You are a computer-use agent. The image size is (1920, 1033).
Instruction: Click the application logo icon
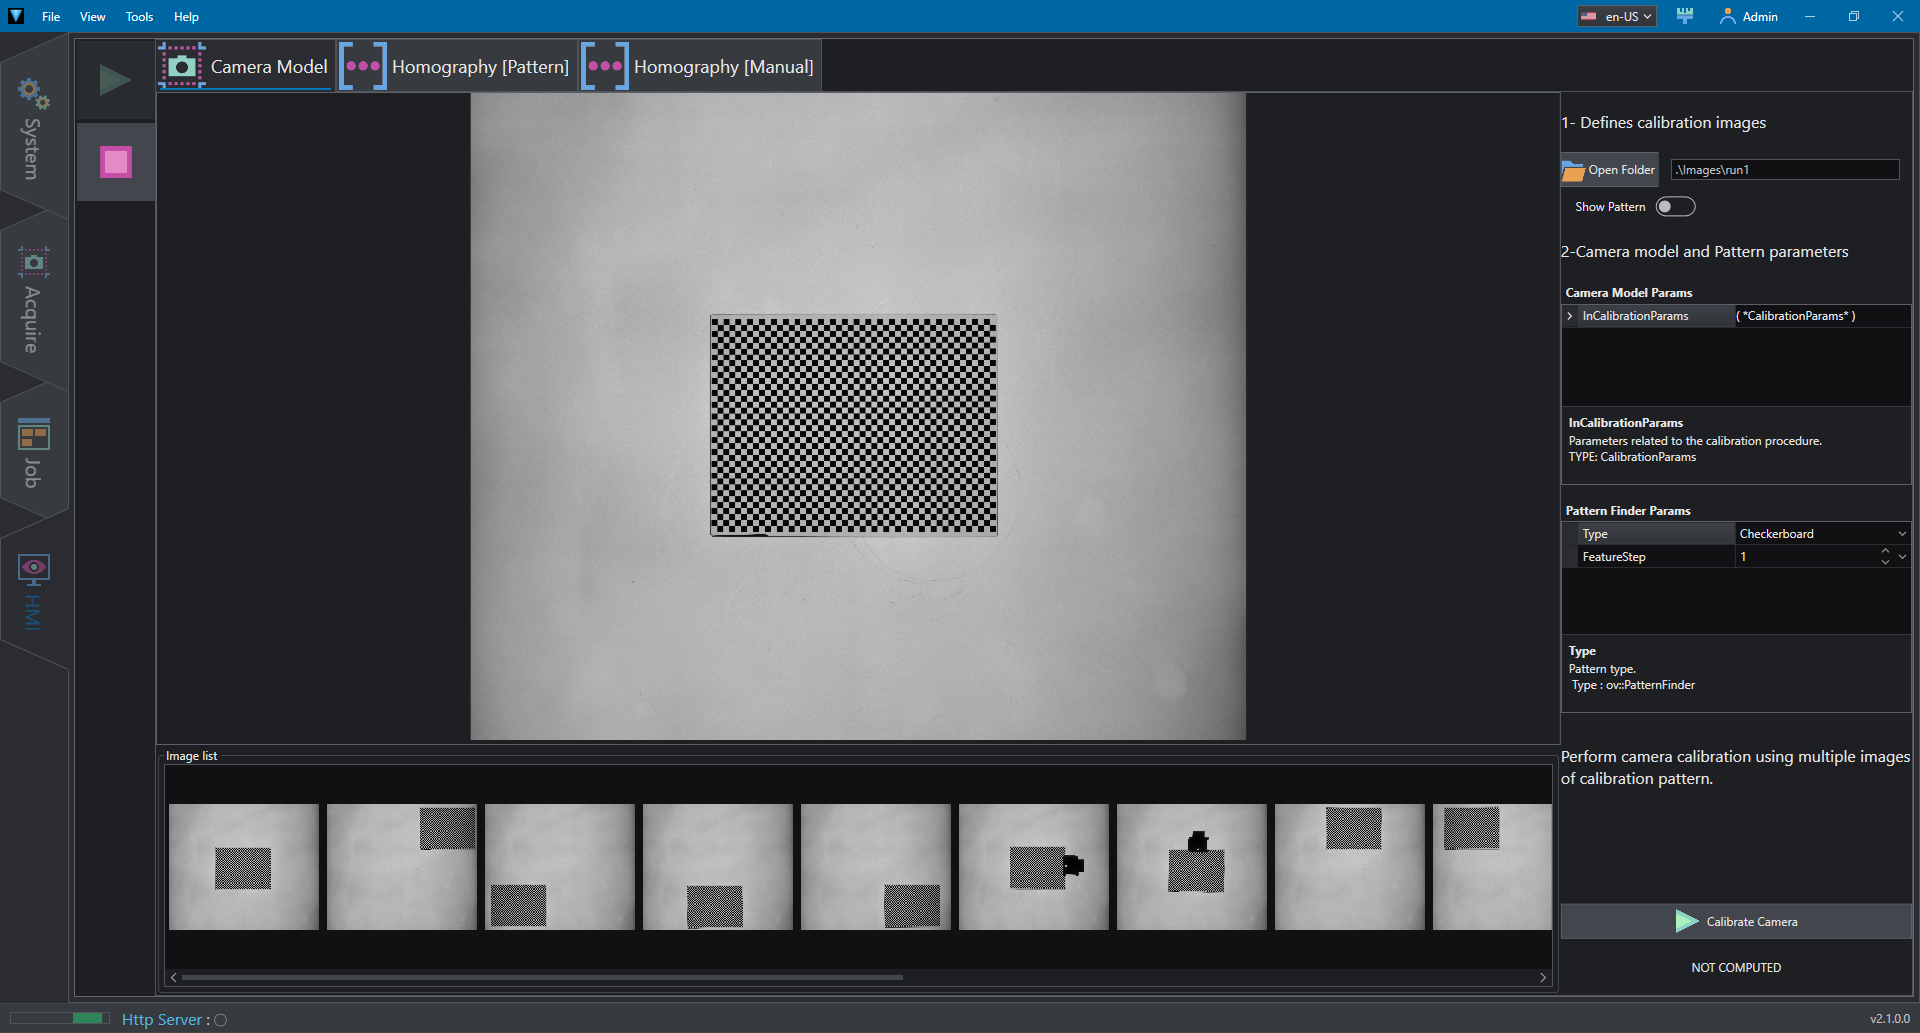tap(16, 16)
